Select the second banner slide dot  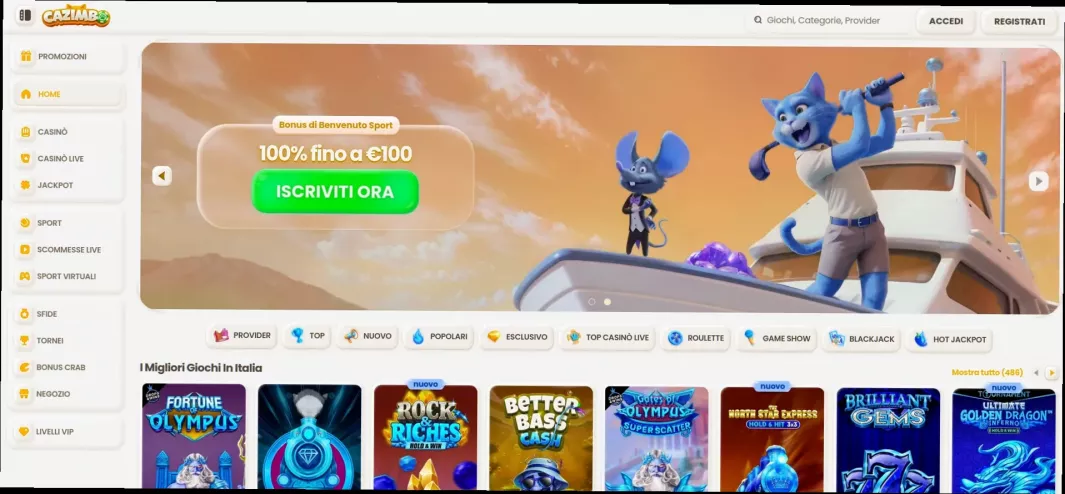point(607,302)
